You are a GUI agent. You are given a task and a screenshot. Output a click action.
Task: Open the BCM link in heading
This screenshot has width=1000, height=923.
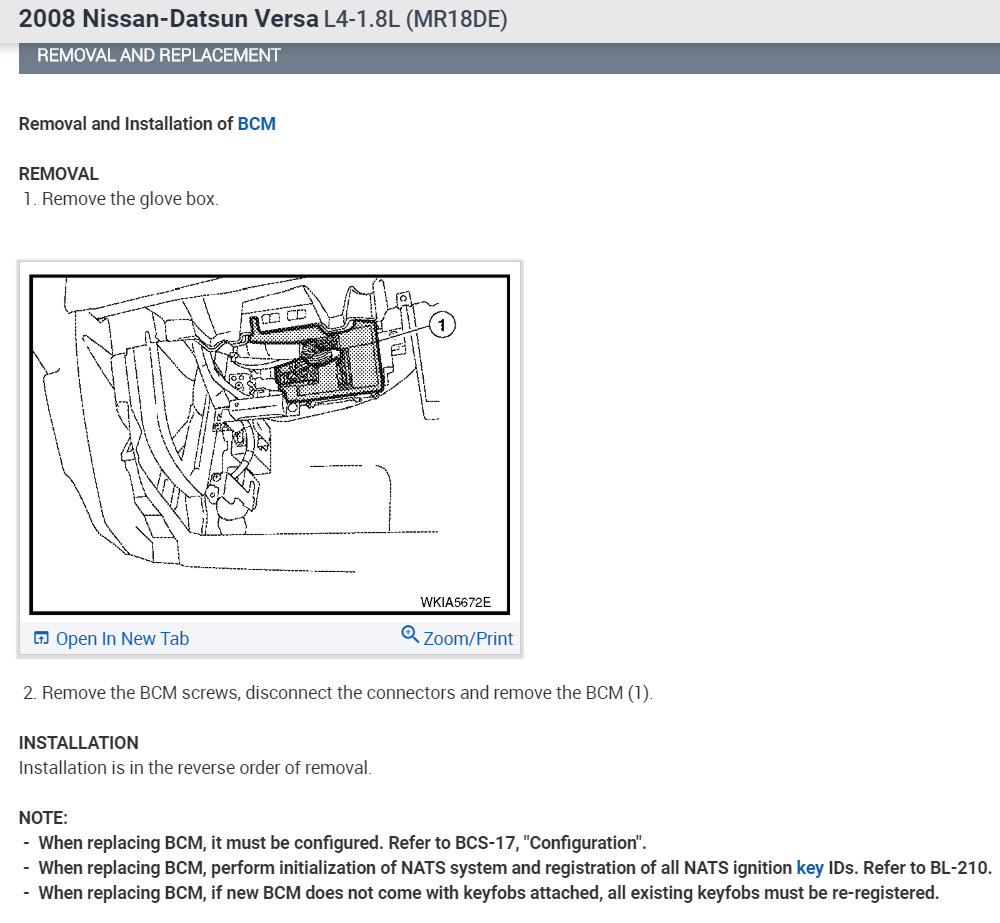click(256, 124)
